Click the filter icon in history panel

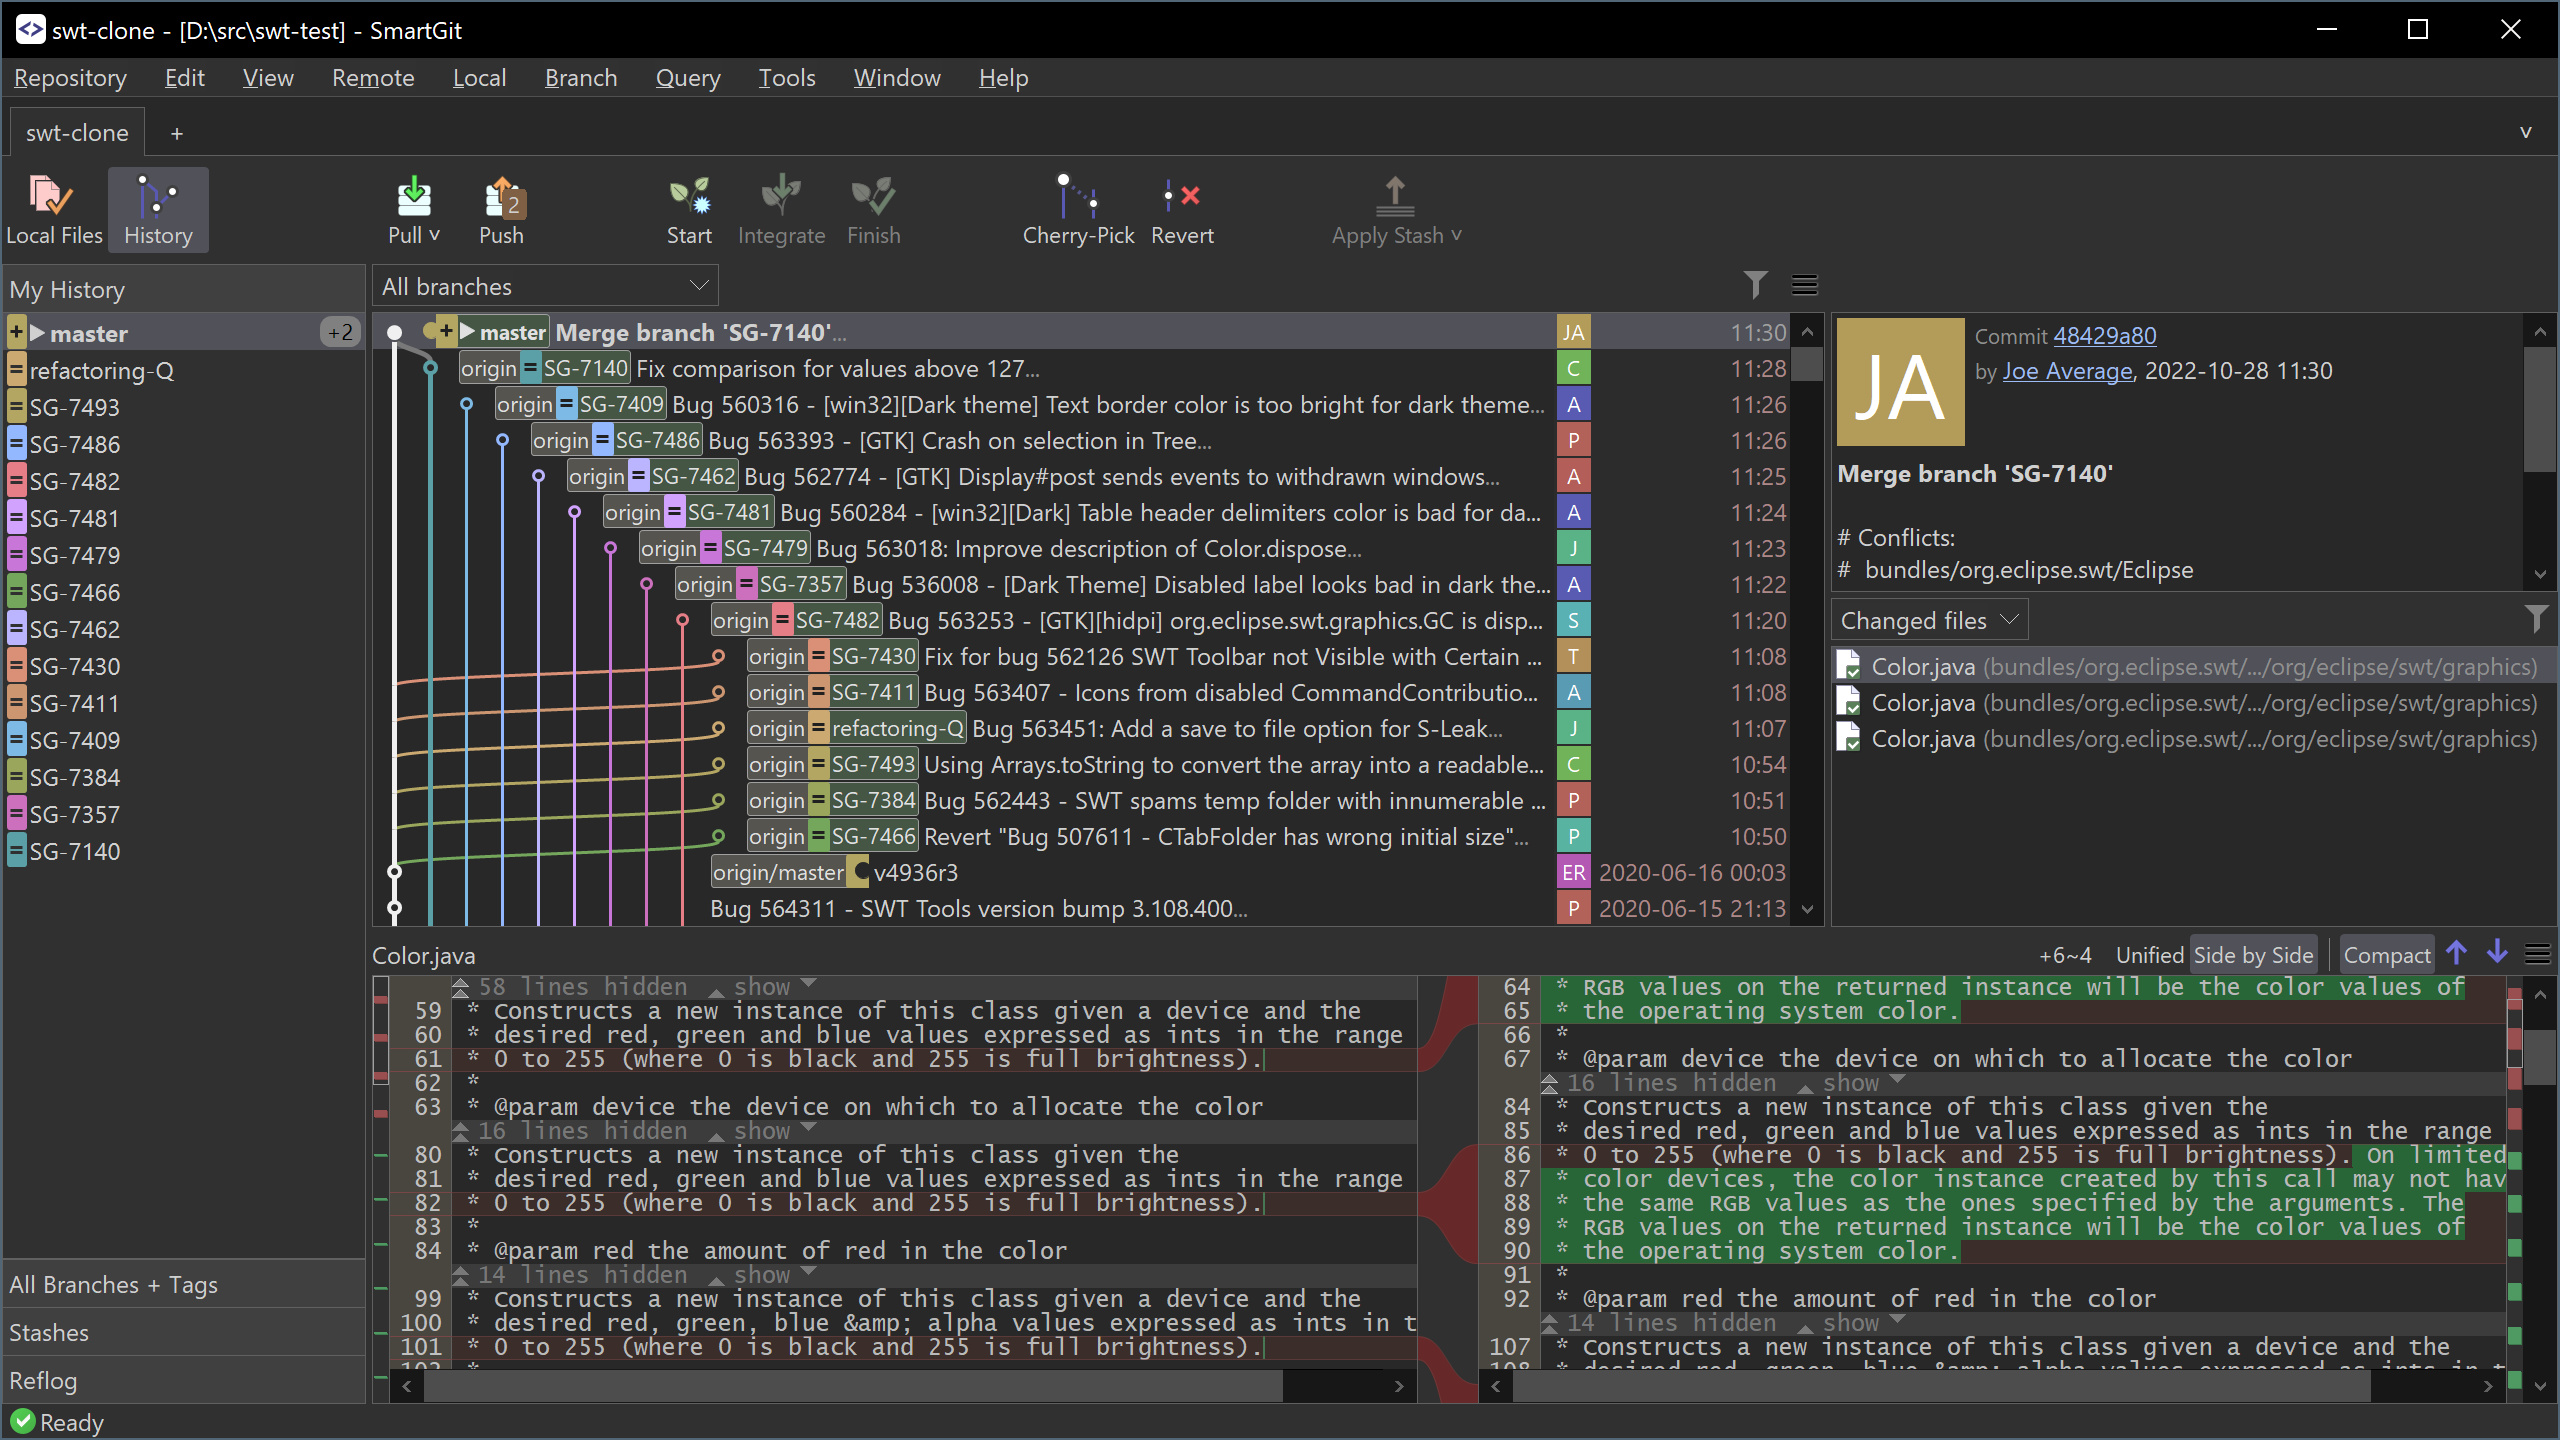(1756, 285)
